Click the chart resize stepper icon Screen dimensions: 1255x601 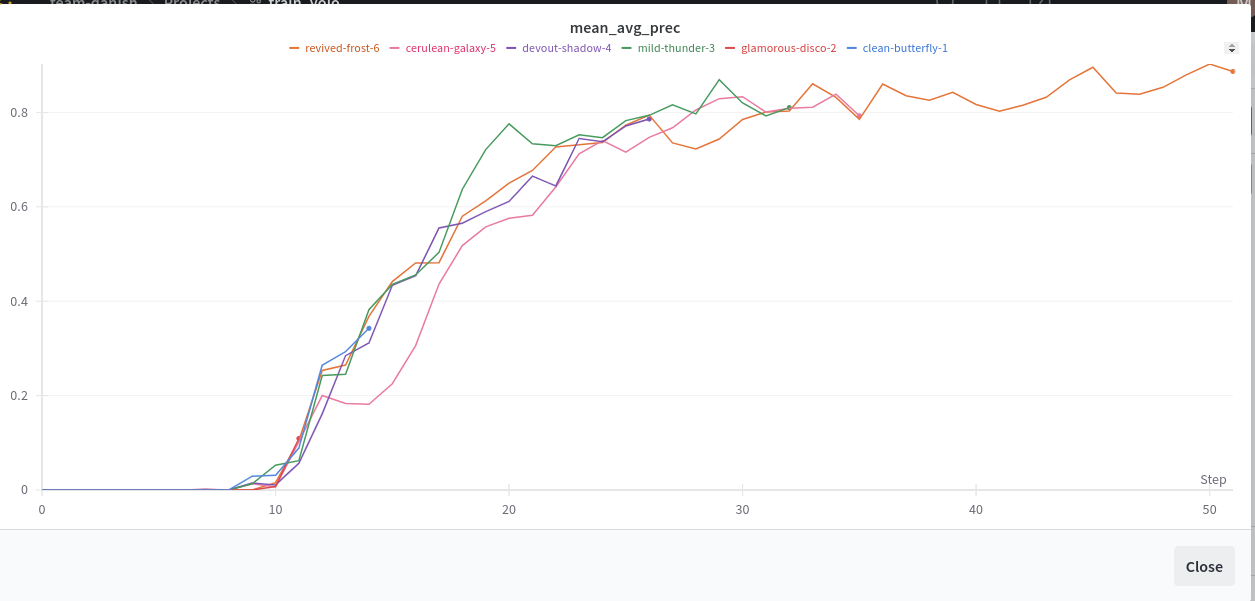pyautogui.click(x=1230, y=48)
